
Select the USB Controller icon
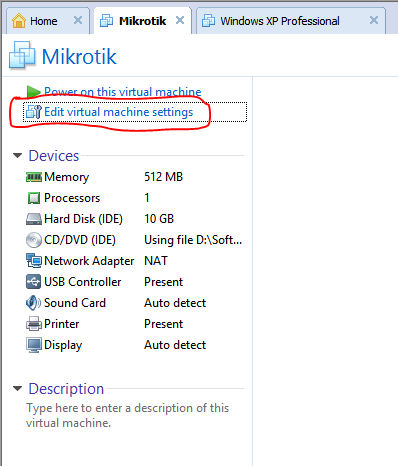pyautogui.click(x=34, y=282)
